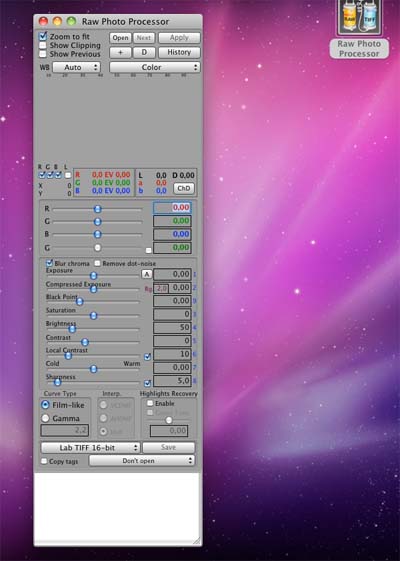Click the Brightness value field showing 50
Screen dimensions: 400x561
172,327
